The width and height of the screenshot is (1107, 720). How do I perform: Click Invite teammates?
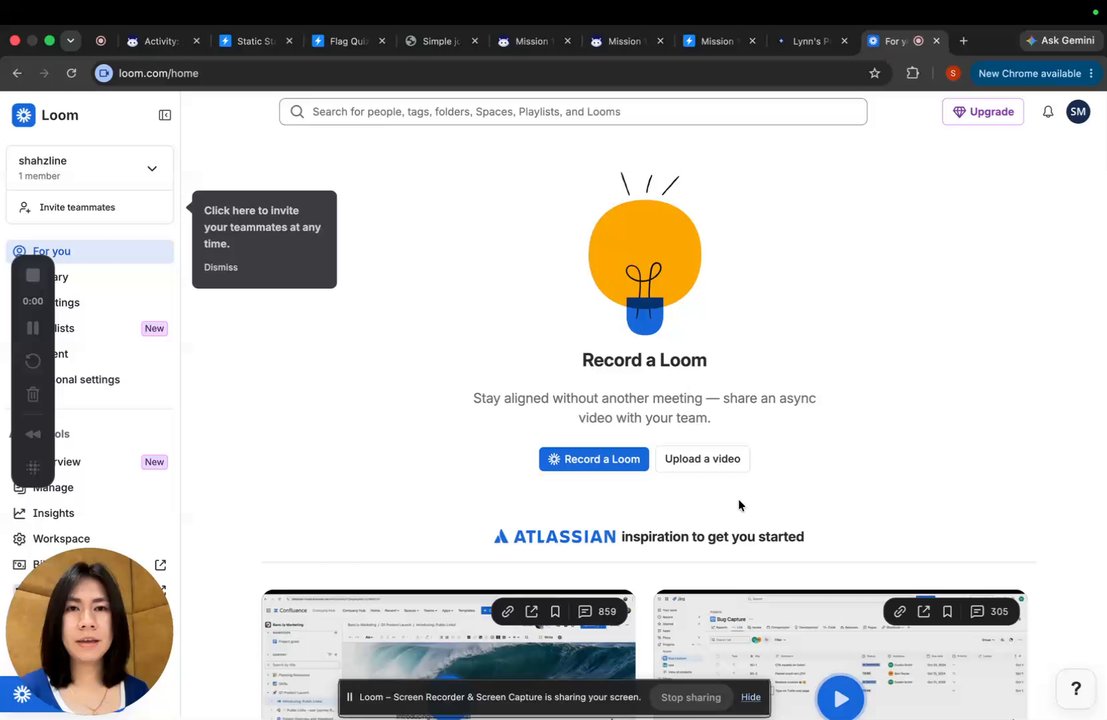(90, 207)
